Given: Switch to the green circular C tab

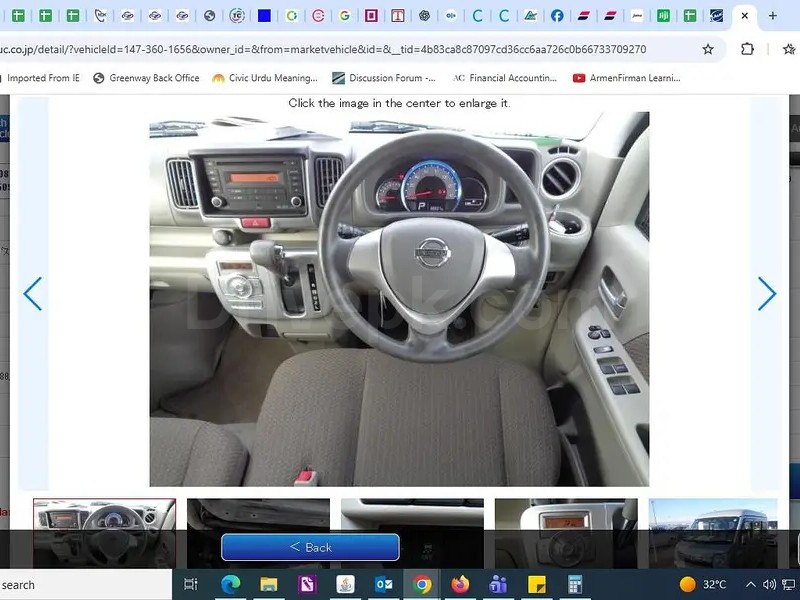Looking at the screenshot, I should point(291,16).
